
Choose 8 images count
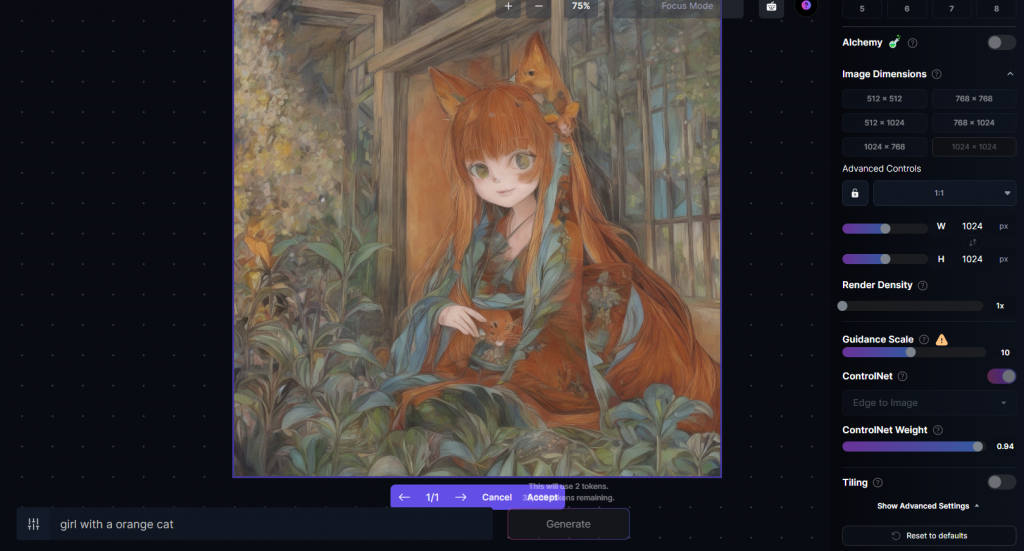point(996,8)
